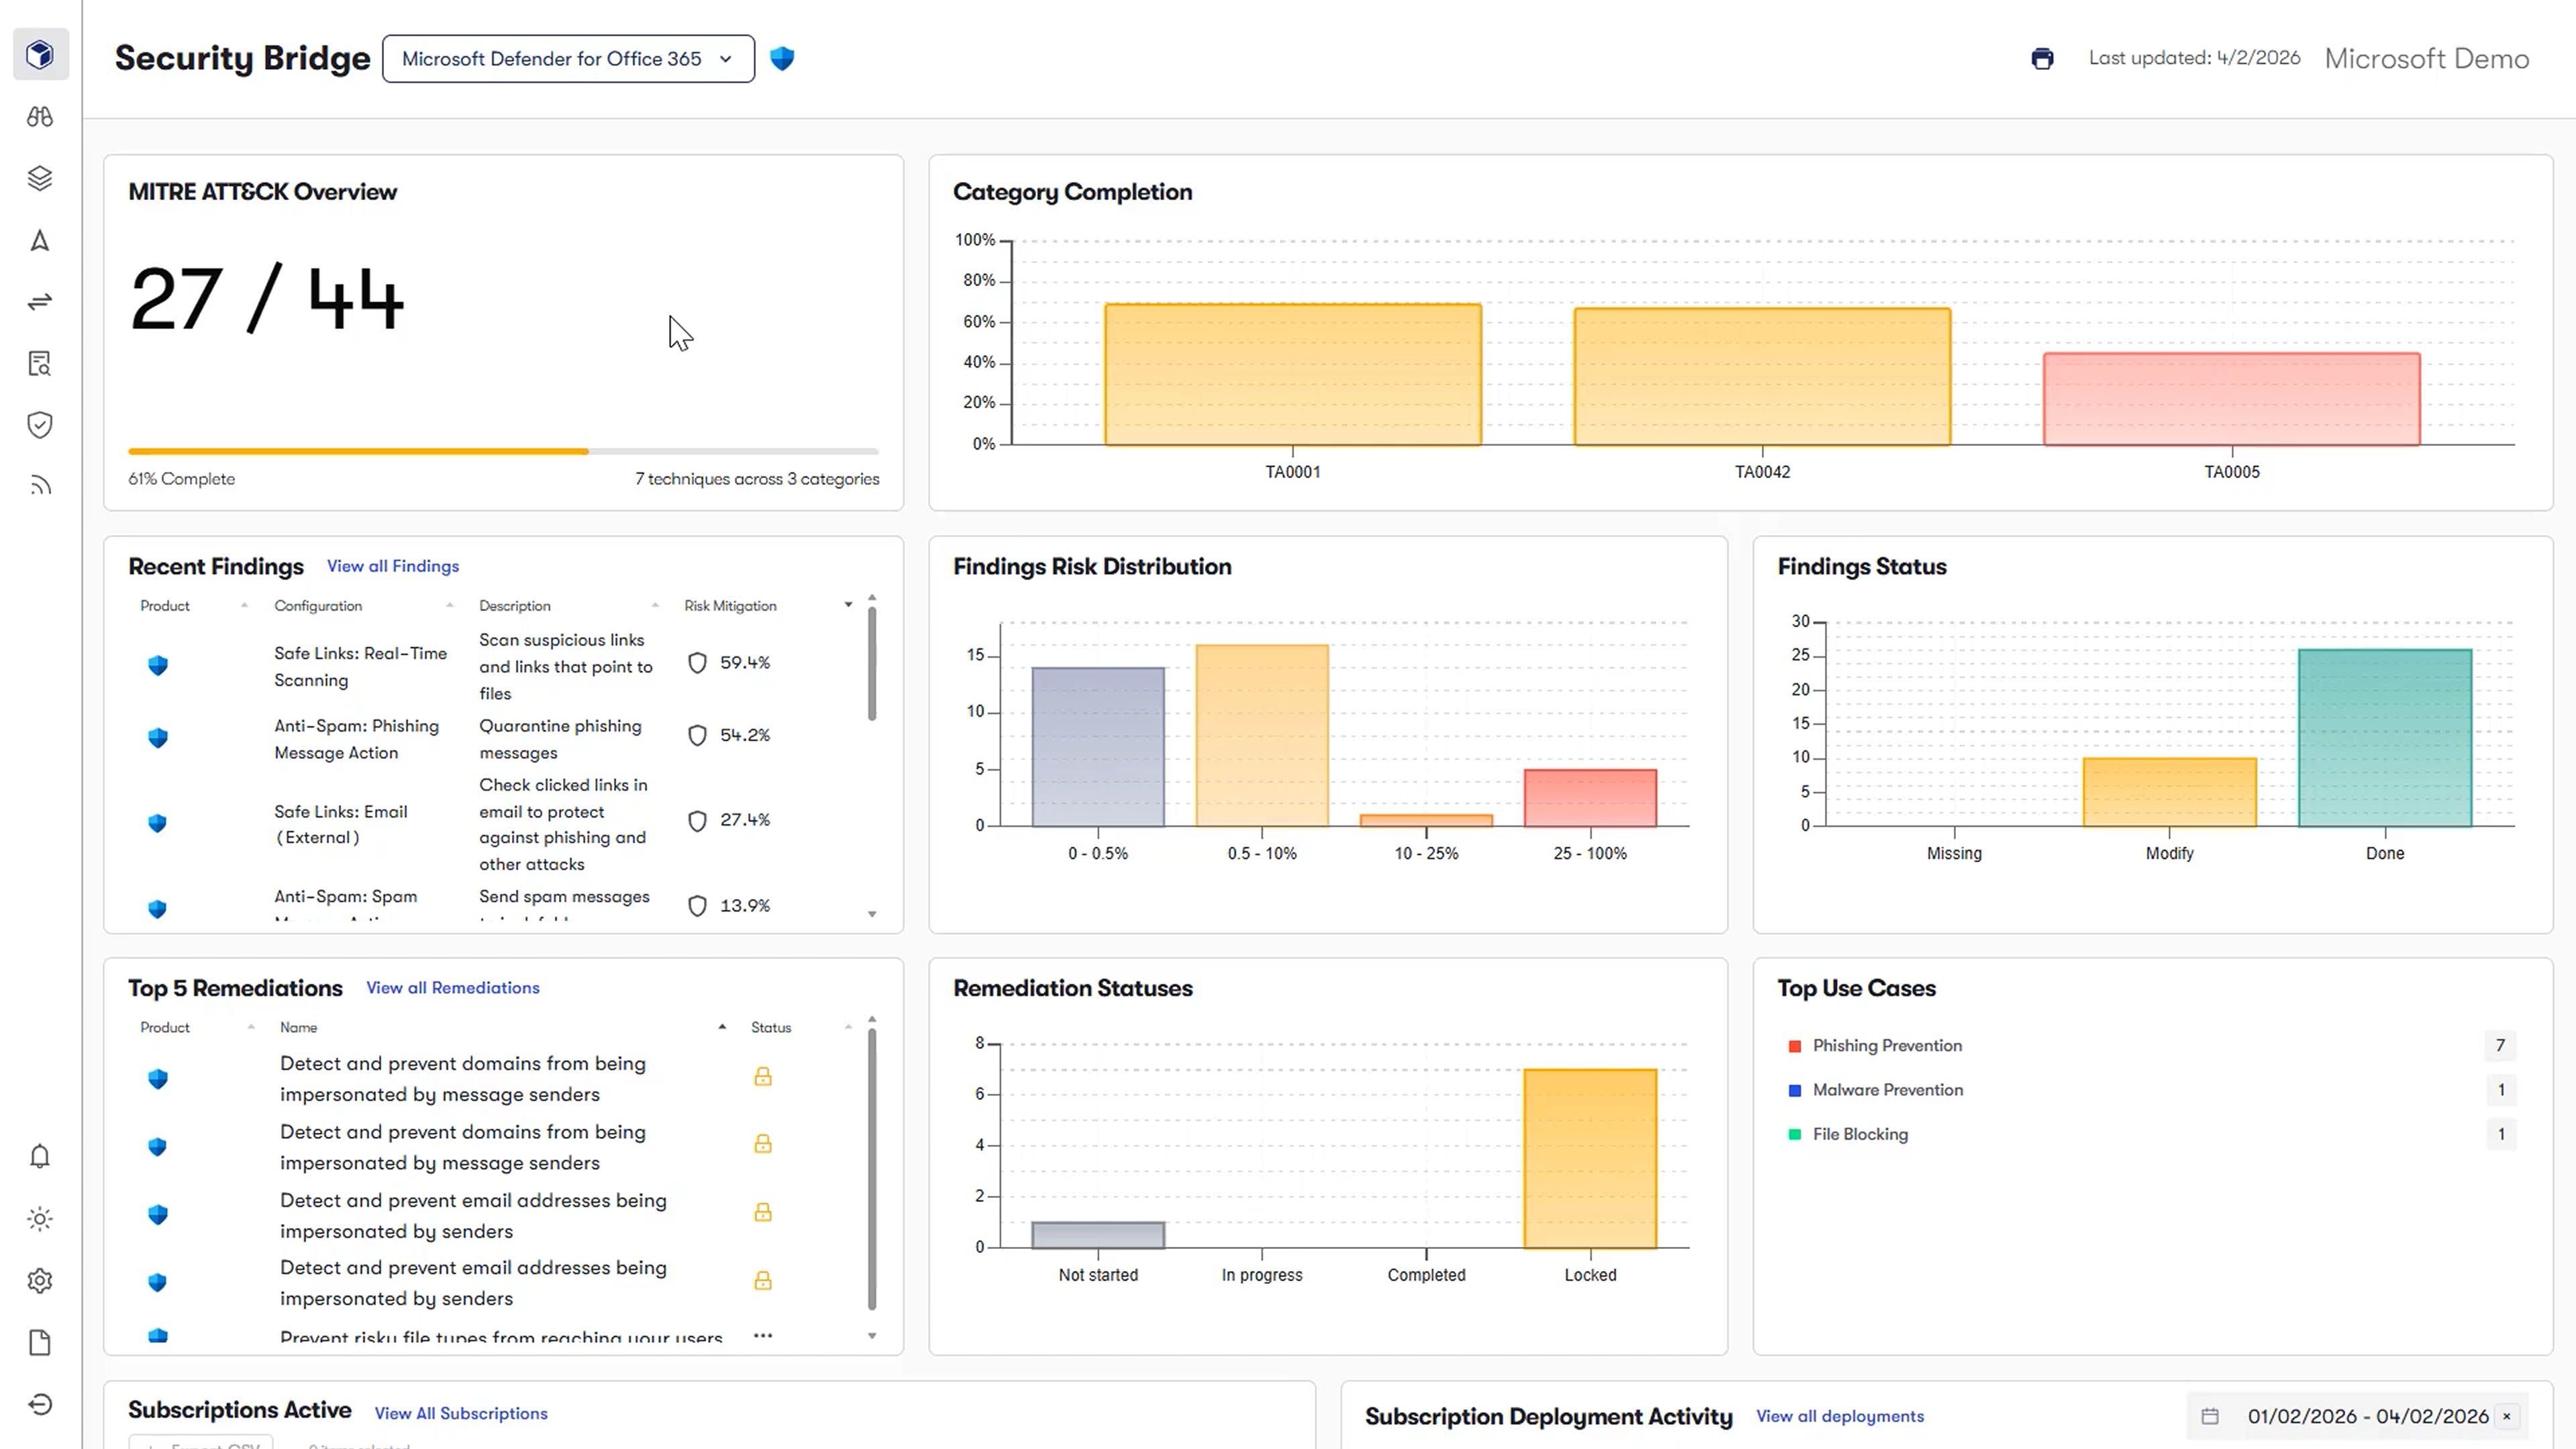Click the deployment date range field
The width and height of the screenshot is (2576, 1449).
(x=2356, y=1416)
